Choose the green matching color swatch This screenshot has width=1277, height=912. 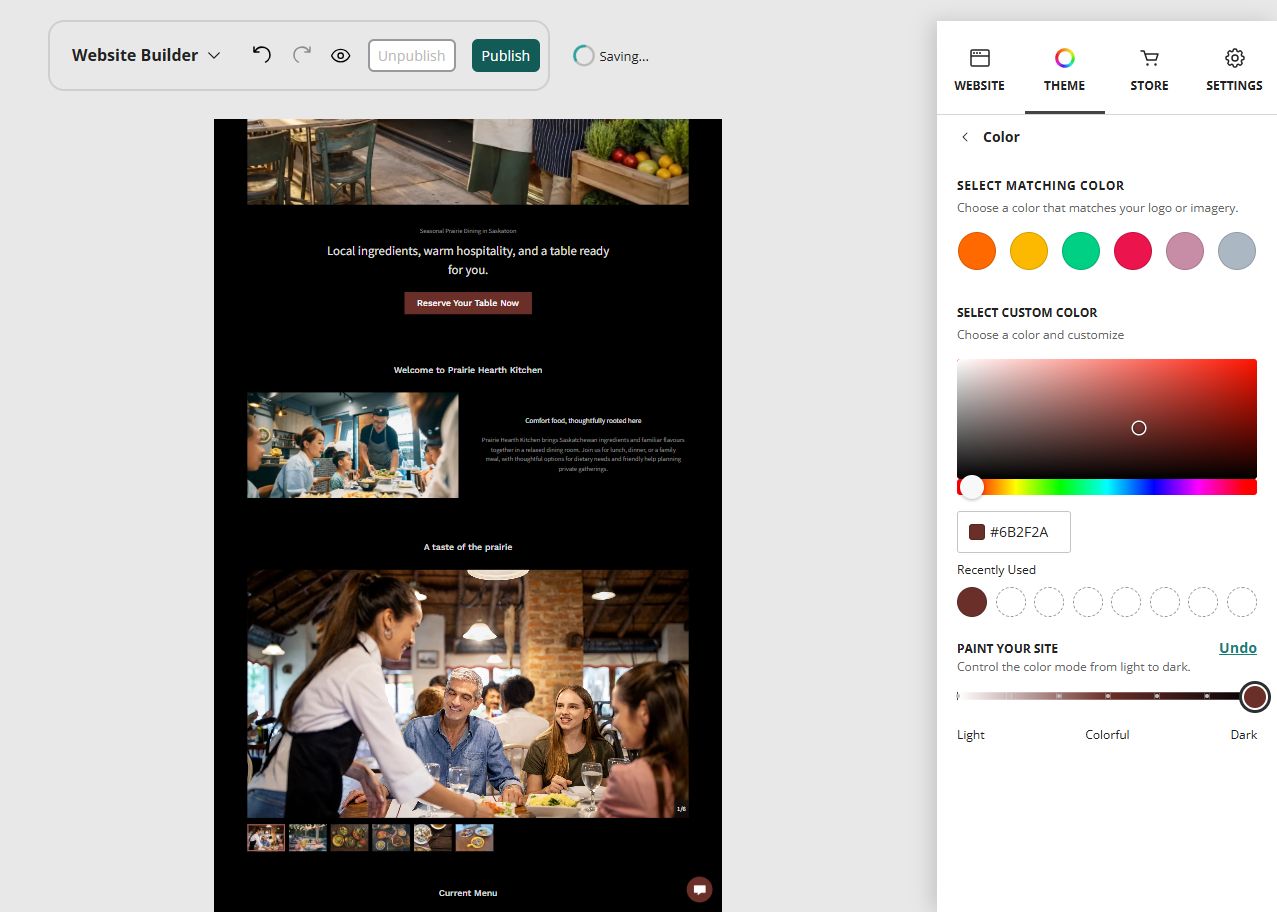pyautogui.click(x=1081, y=251)
